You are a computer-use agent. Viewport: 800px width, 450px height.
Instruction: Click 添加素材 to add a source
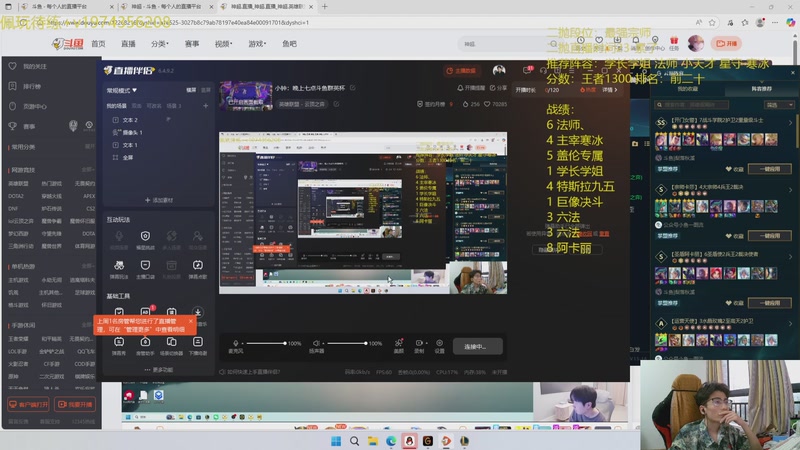pyautogui.click(x=159, y=200)
